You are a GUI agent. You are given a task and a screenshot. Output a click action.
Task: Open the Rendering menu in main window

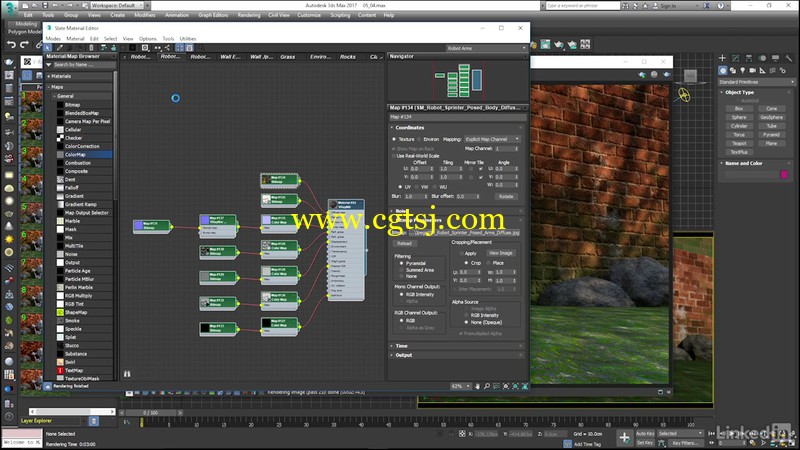point(248,15)
